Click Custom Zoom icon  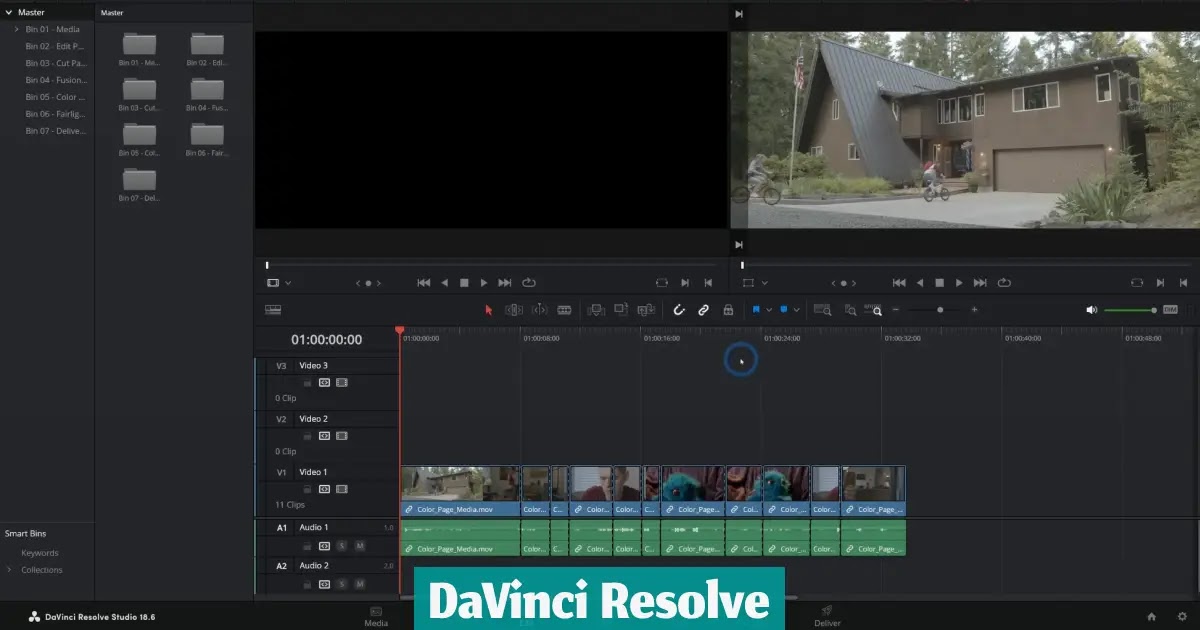[873, 310]
